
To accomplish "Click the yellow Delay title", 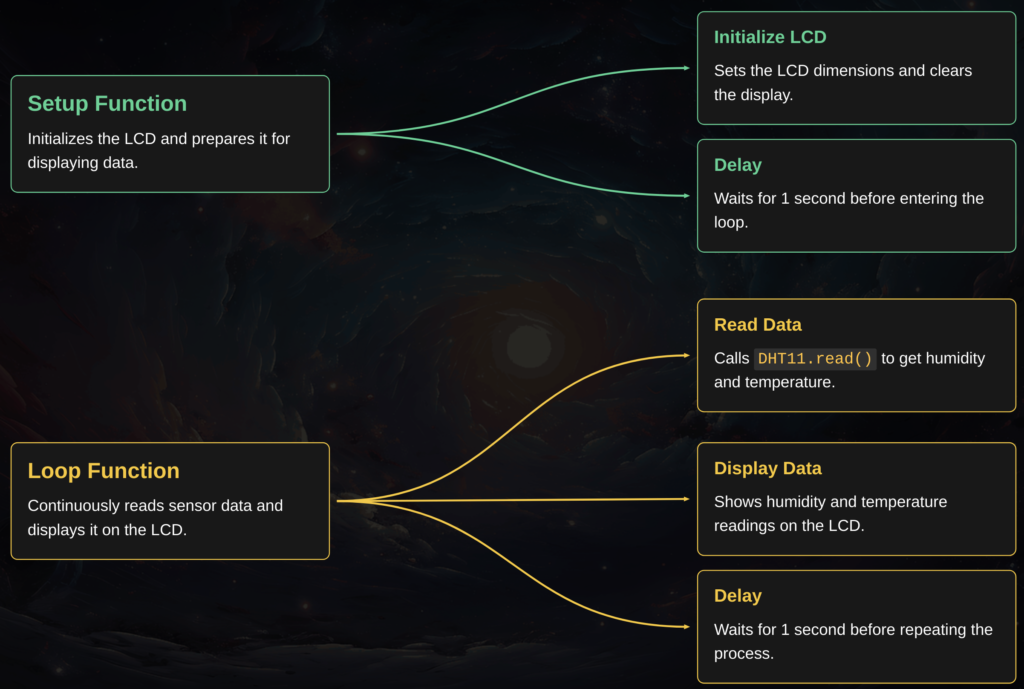I will [x=737, y=596].
